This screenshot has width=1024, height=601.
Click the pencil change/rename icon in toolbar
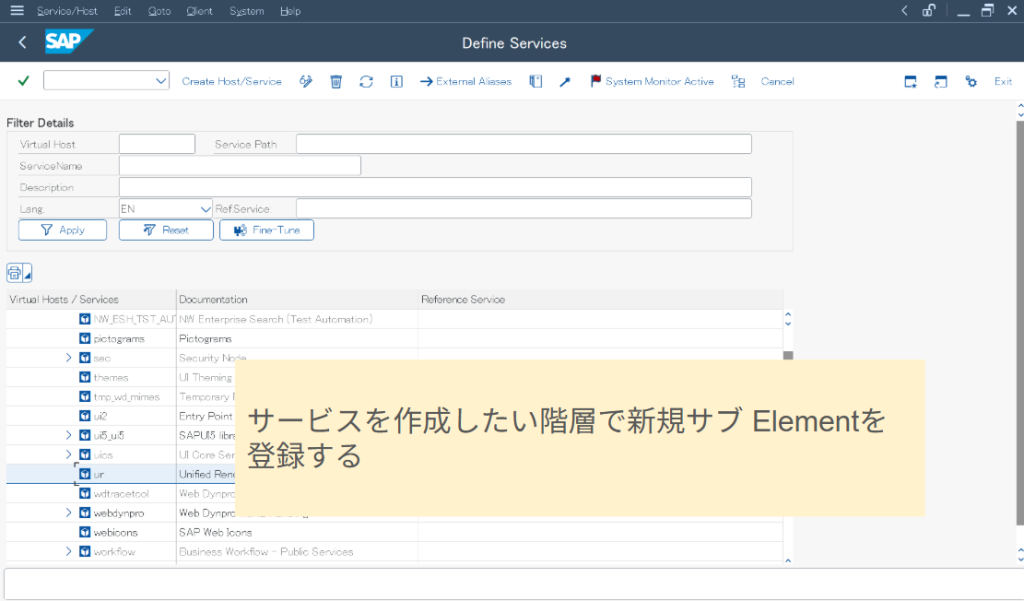coord(306,82)
